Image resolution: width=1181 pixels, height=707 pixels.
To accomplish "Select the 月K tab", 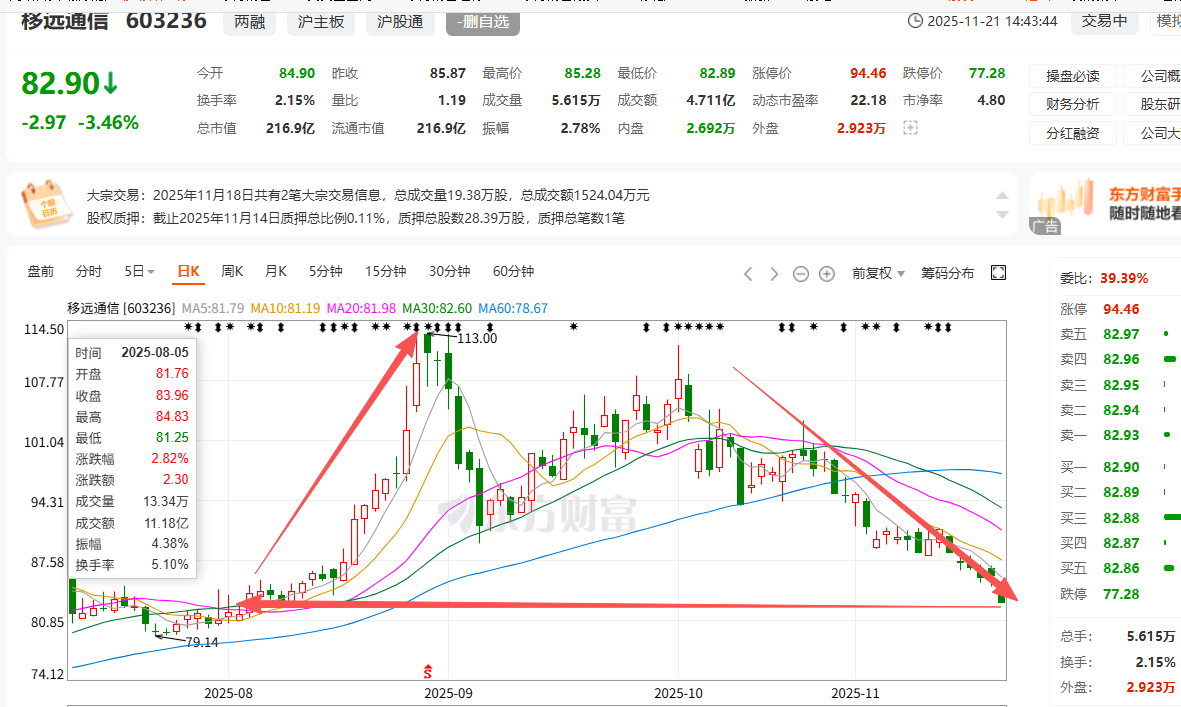I will 276,271.
